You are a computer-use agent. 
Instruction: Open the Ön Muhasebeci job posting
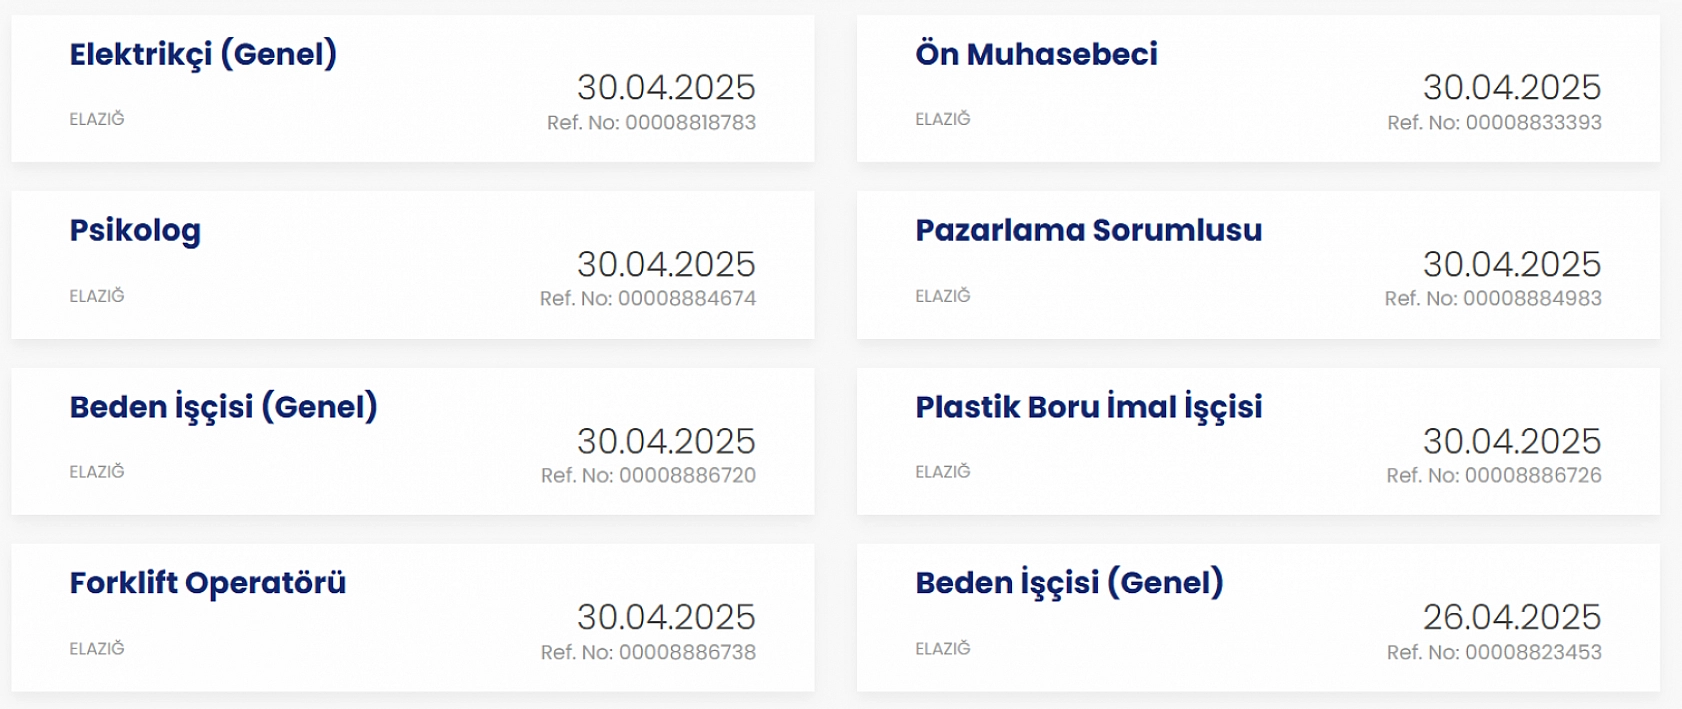click(x=1037, y=55)
